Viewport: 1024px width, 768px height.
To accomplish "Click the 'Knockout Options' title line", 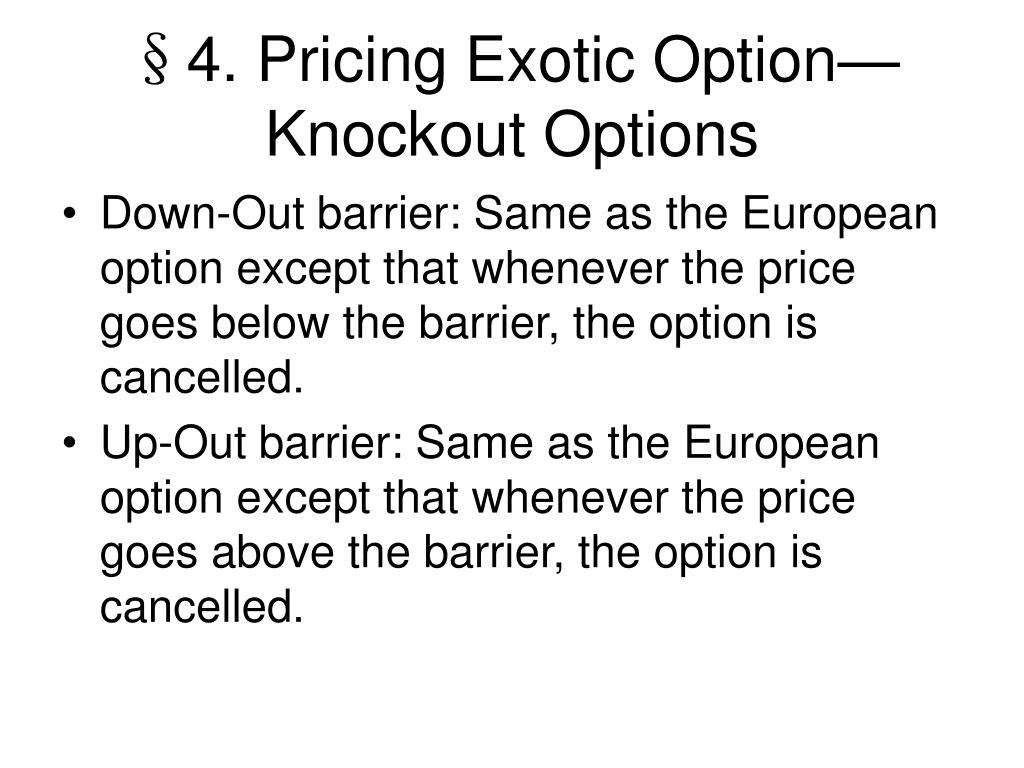I will tap(512, 136).
